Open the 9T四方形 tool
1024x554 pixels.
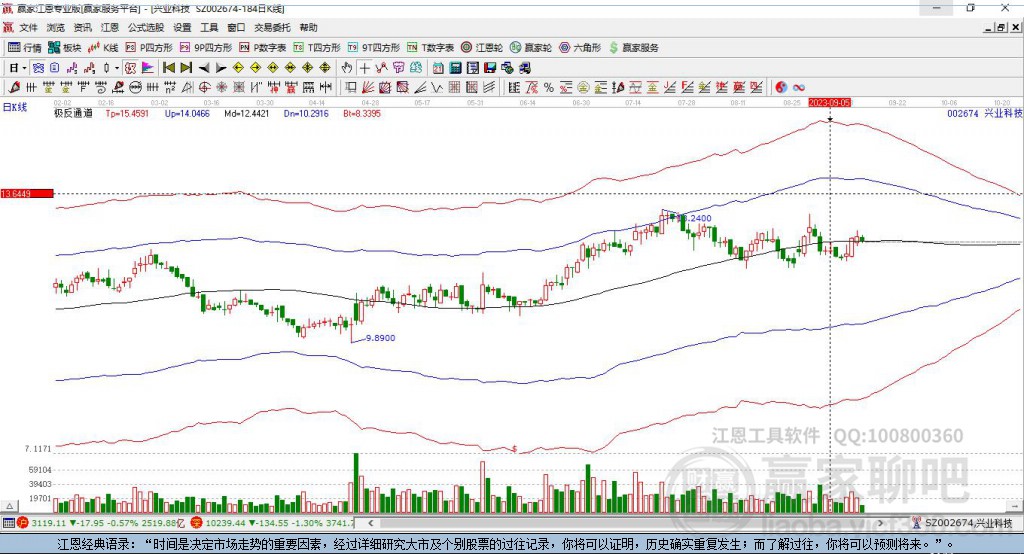click(374, 48)
